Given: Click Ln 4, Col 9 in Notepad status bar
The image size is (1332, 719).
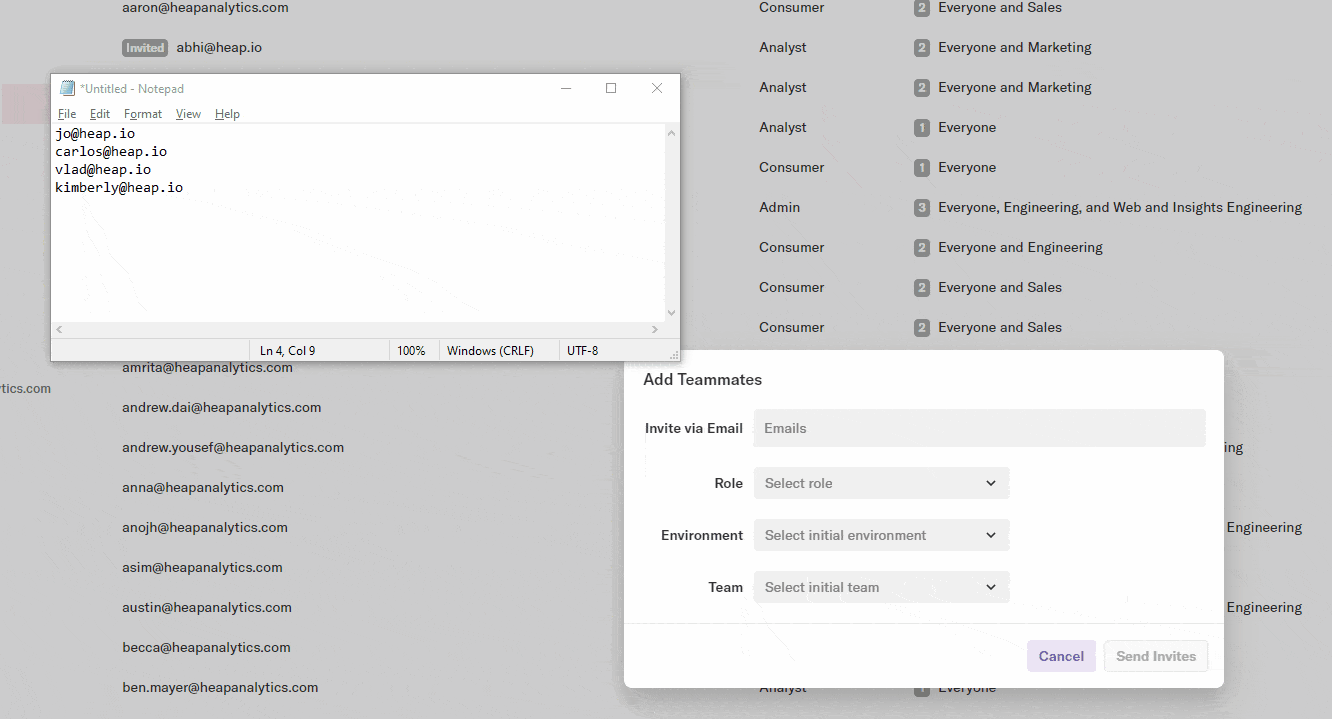Looking at the screenshot, I should (288, 351).
